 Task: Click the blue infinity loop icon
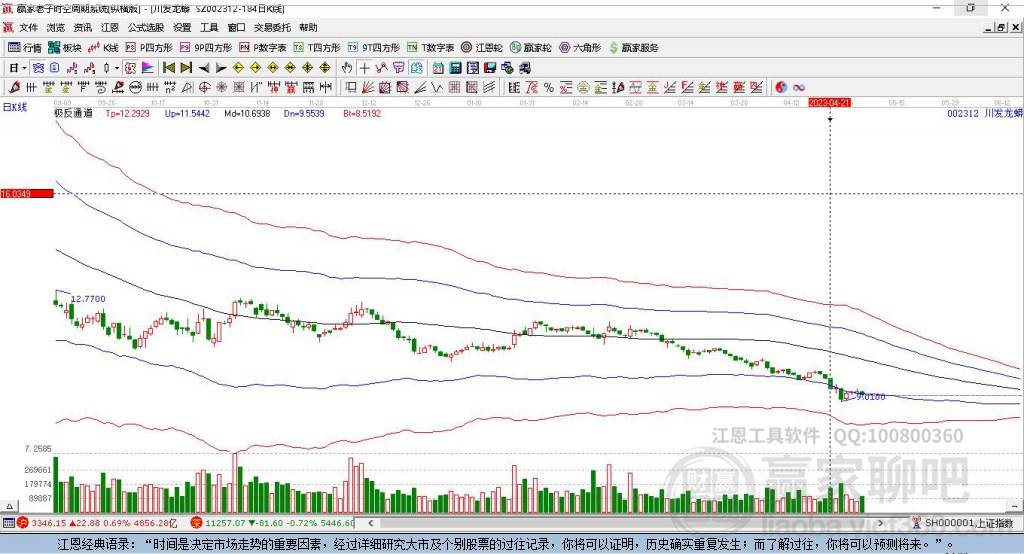click(x=798, y=87)
